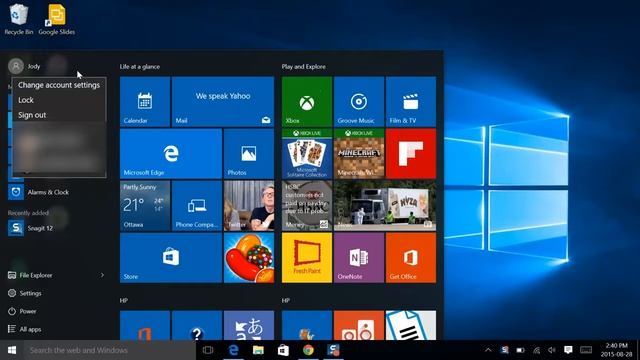
Task: Open the Ottawa weather tile
Action: click(x=145, y=206)
